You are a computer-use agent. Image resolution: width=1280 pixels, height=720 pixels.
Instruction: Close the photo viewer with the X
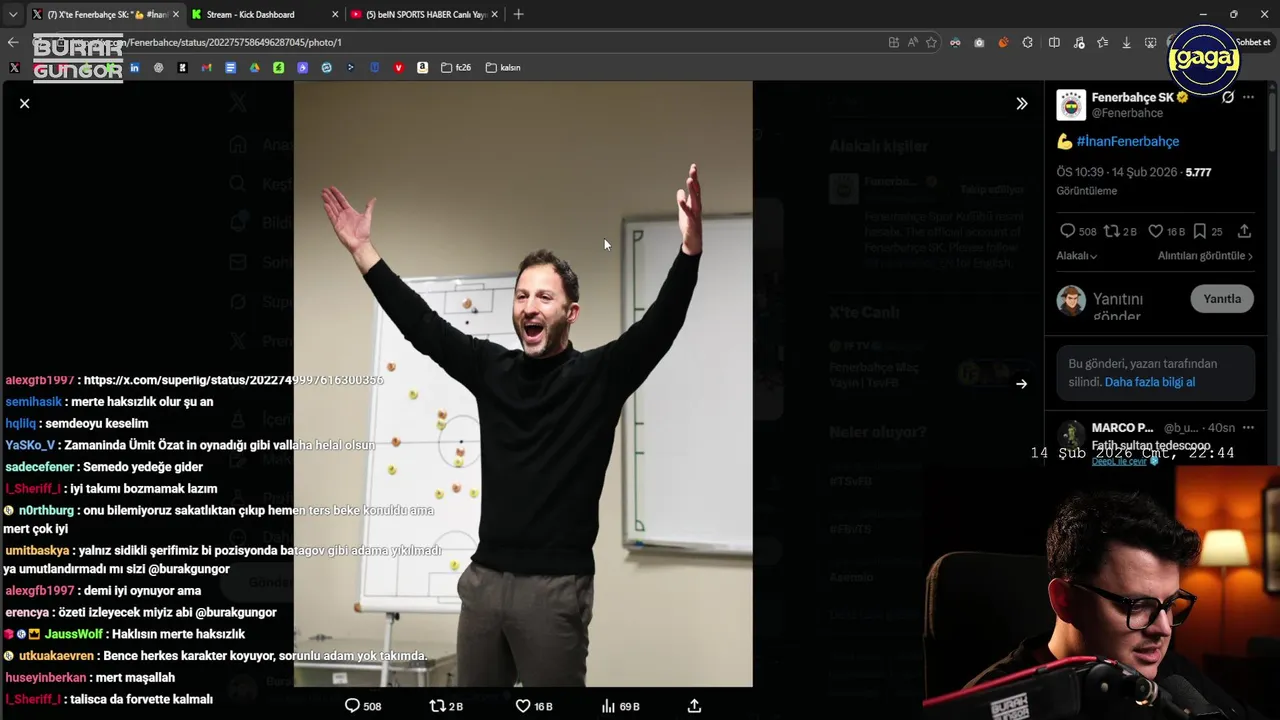click(25, 103)
